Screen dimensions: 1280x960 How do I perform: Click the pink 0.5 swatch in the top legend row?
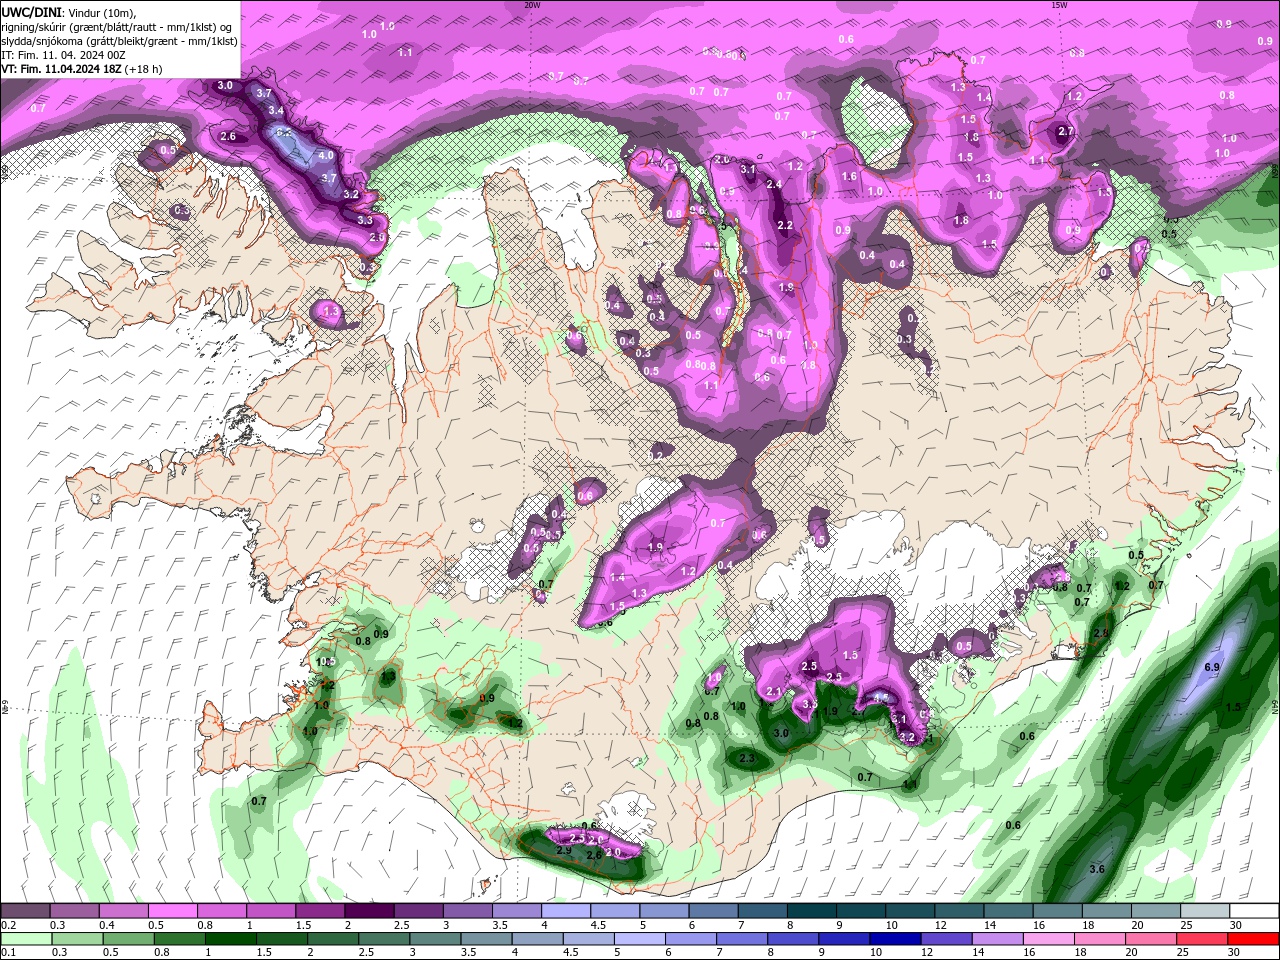pos(172,911)
